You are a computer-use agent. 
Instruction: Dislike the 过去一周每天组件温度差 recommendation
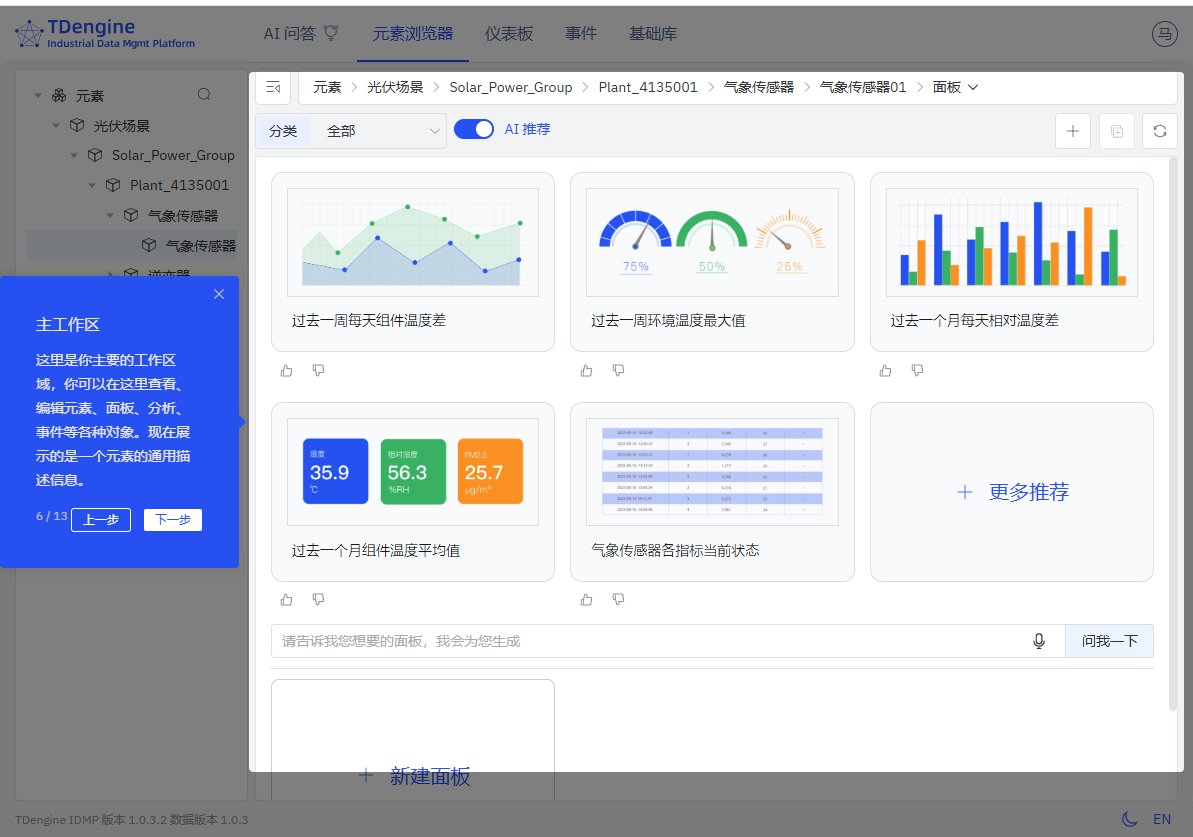click(x=319, y=371)
